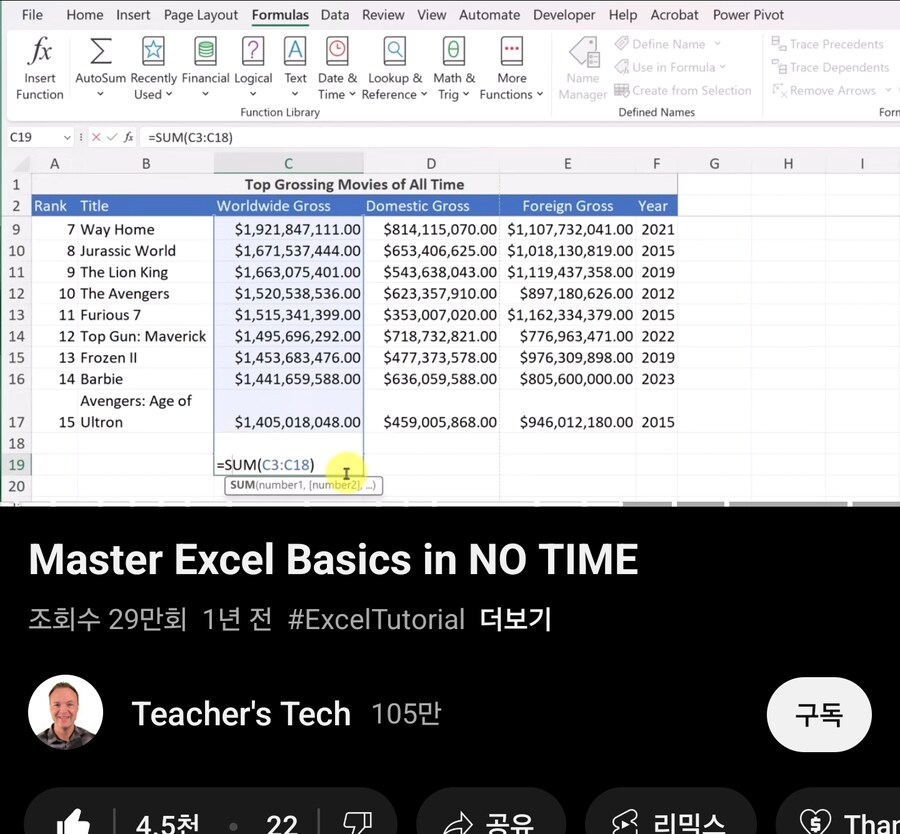Switch to the Power Pivot tab
900x834 pixels.
pos(748,14)
